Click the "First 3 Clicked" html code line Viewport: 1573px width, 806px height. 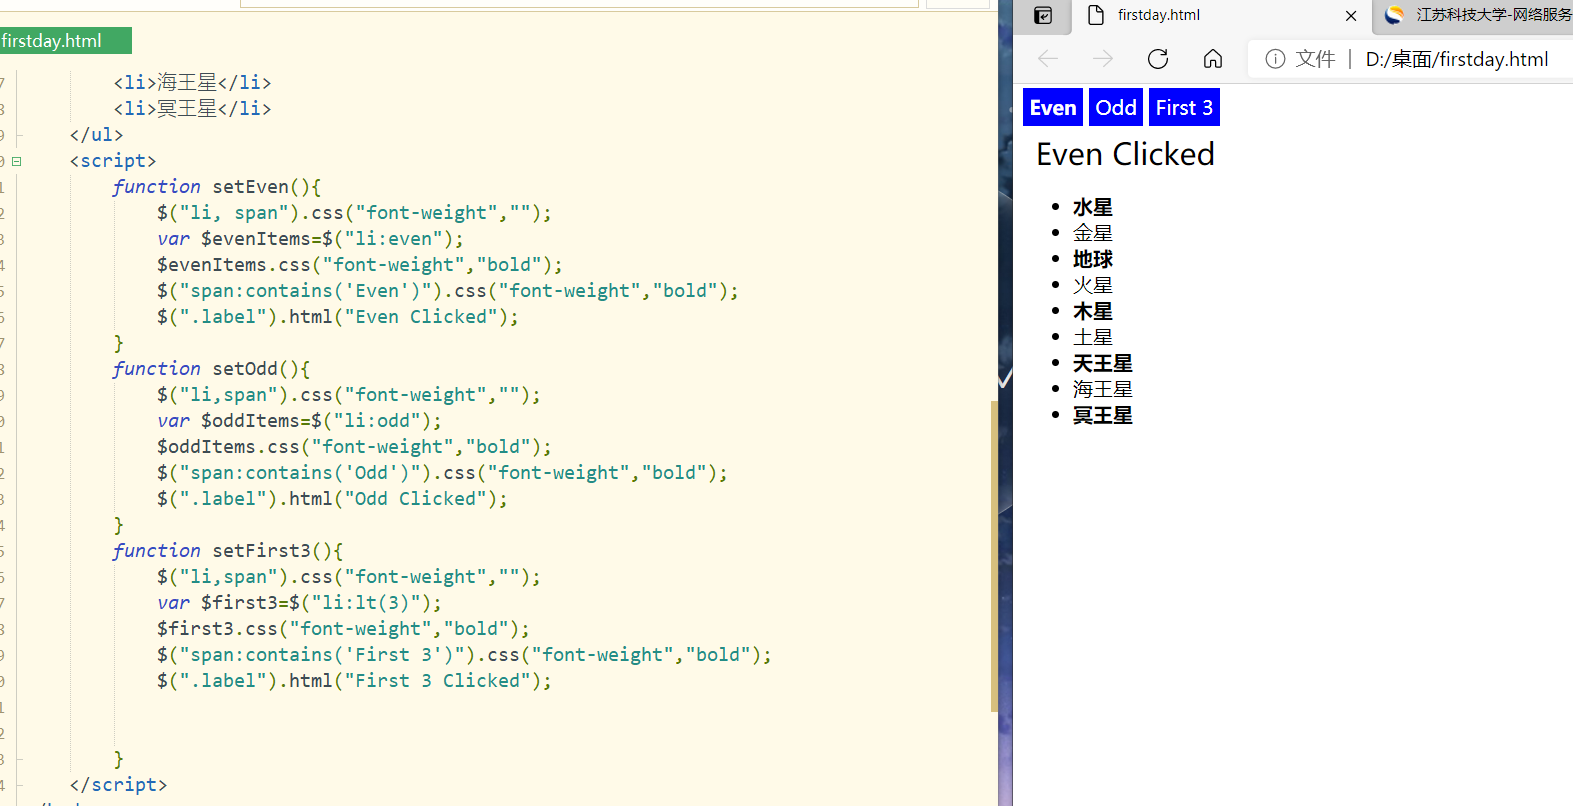point(354,681)
